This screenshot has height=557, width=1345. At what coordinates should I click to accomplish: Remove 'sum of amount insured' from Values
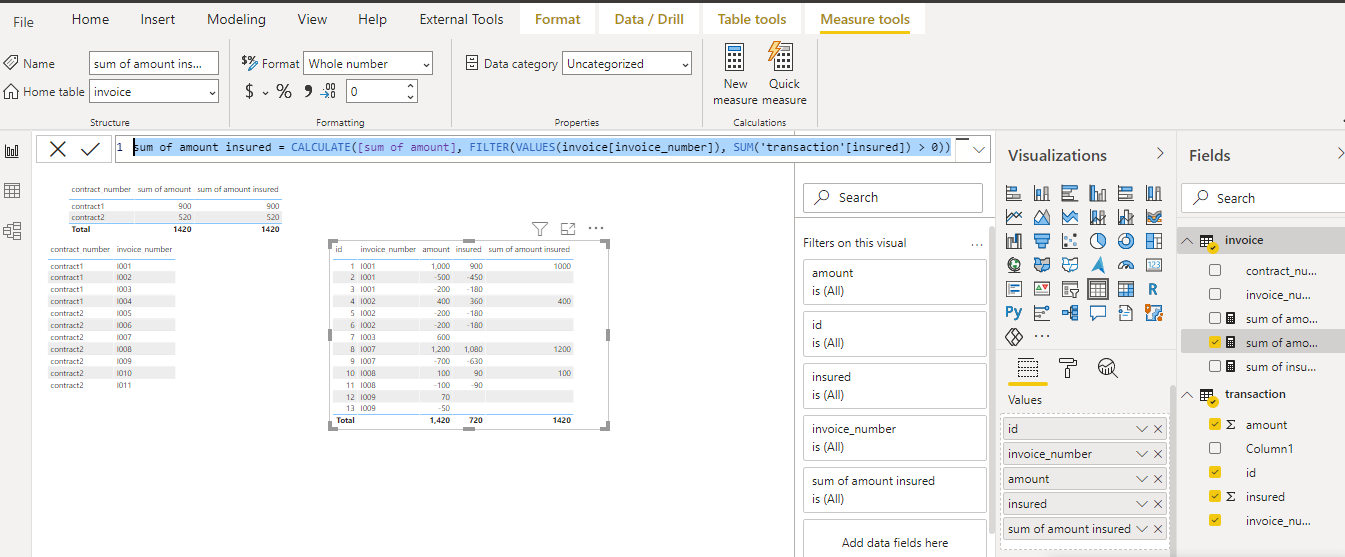(1158, 529)
